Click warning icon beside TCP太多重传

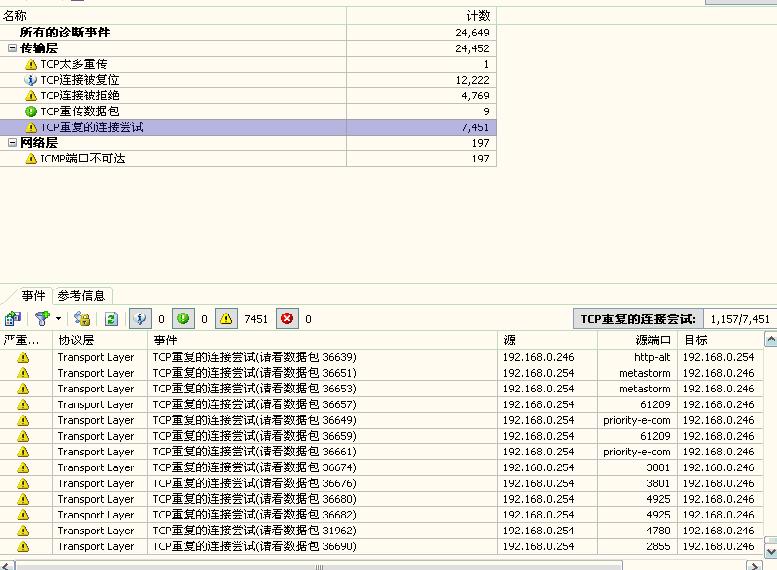click(x=31, y=64)
